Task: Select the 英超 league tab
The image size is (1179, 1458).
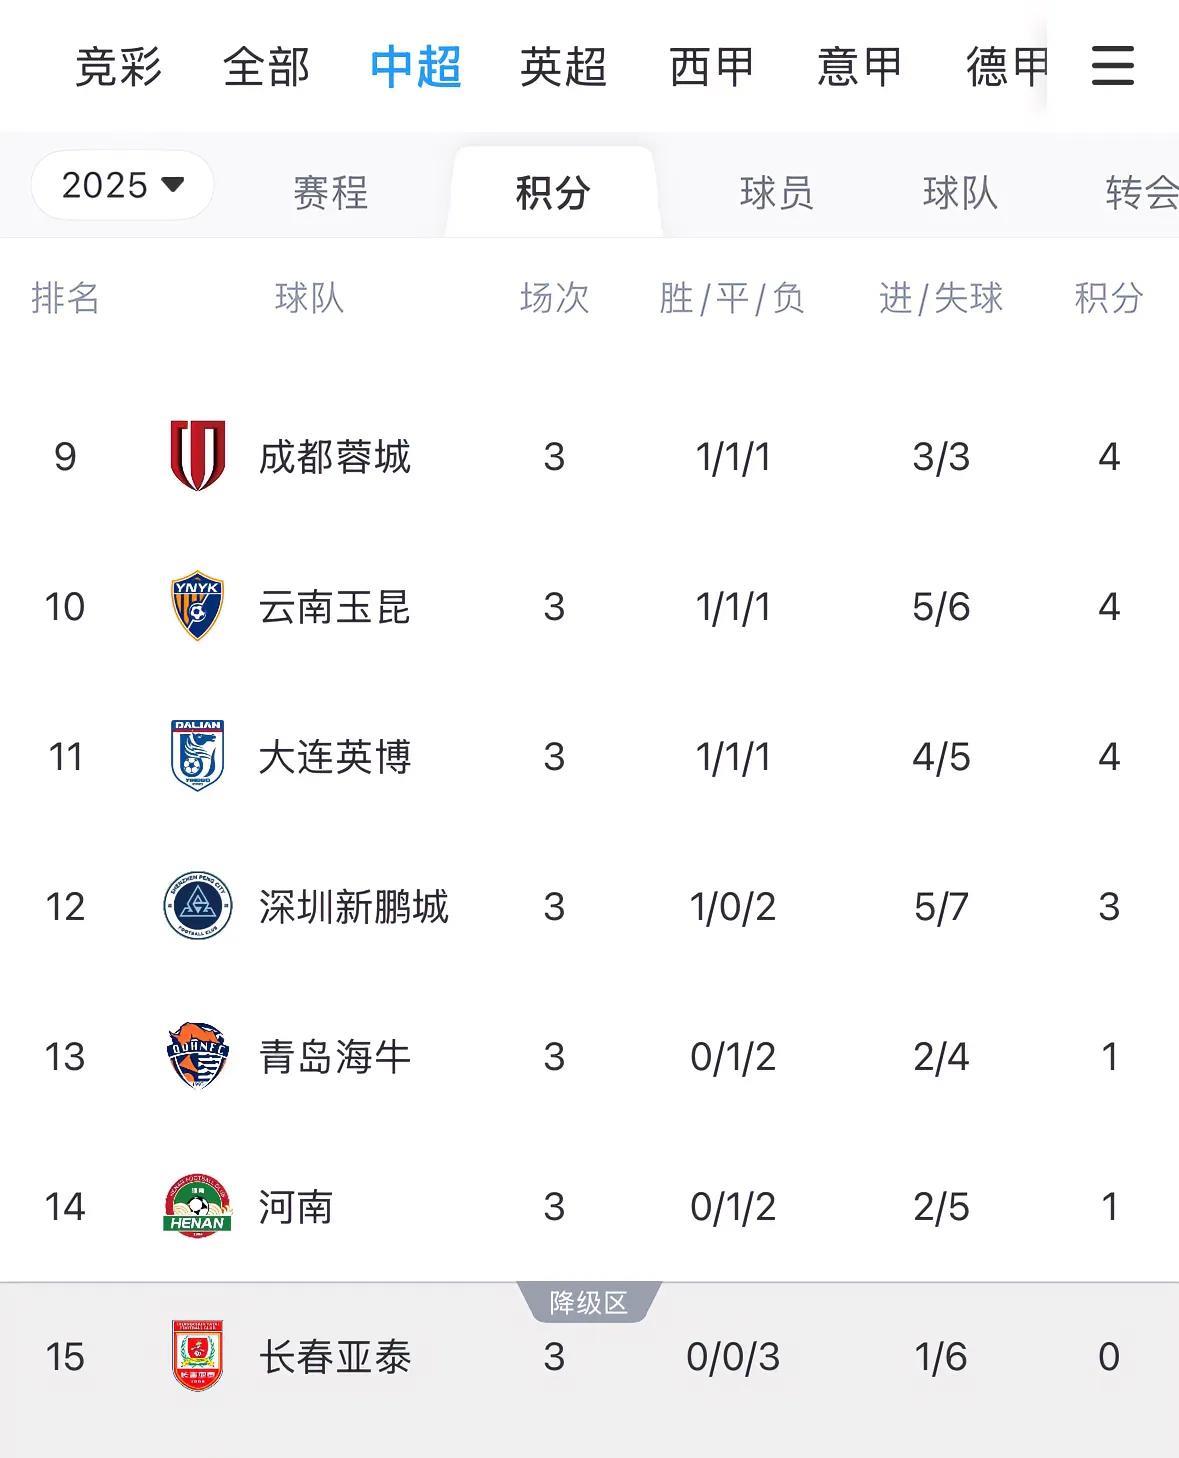Action: pos(563,67)
